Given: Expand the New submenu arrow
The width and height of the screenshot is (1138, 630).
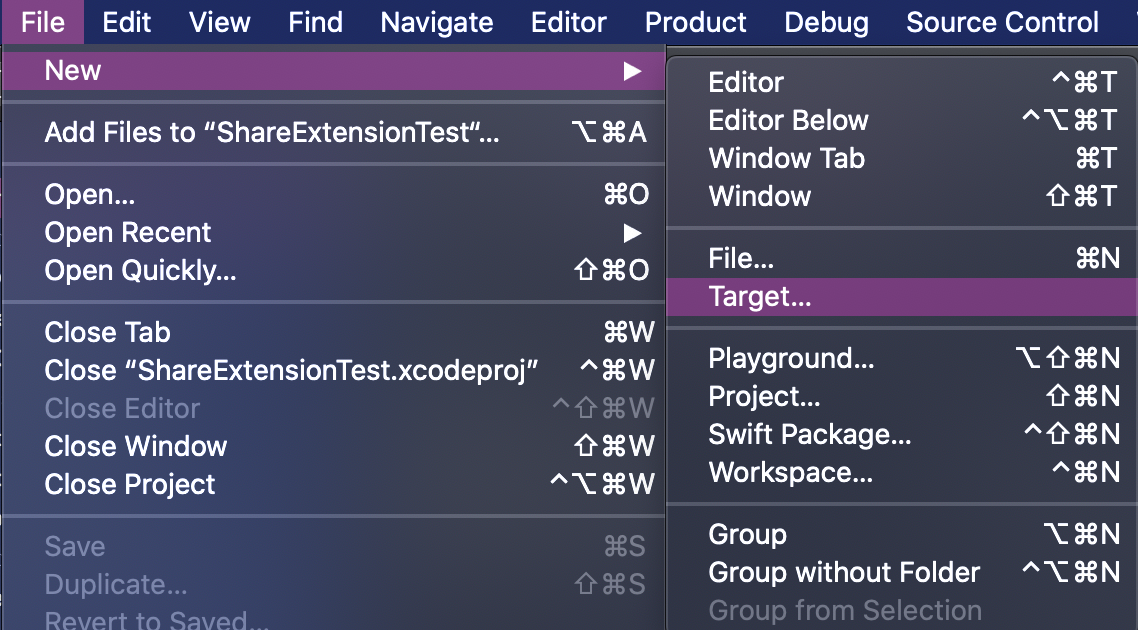Looking at the screenshot, I should point(631,71).
